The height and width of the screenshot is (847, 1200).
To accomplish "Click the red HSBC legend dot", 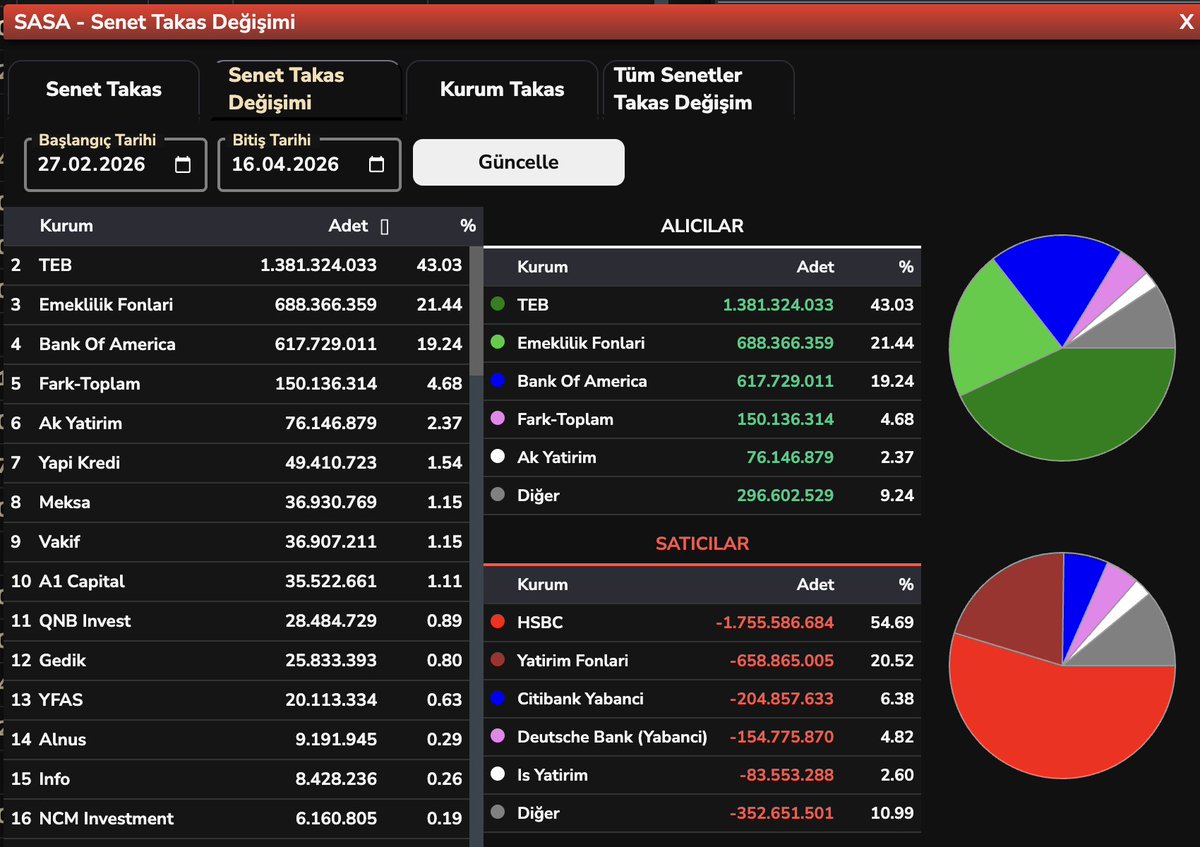I will (x=497, y=623).
